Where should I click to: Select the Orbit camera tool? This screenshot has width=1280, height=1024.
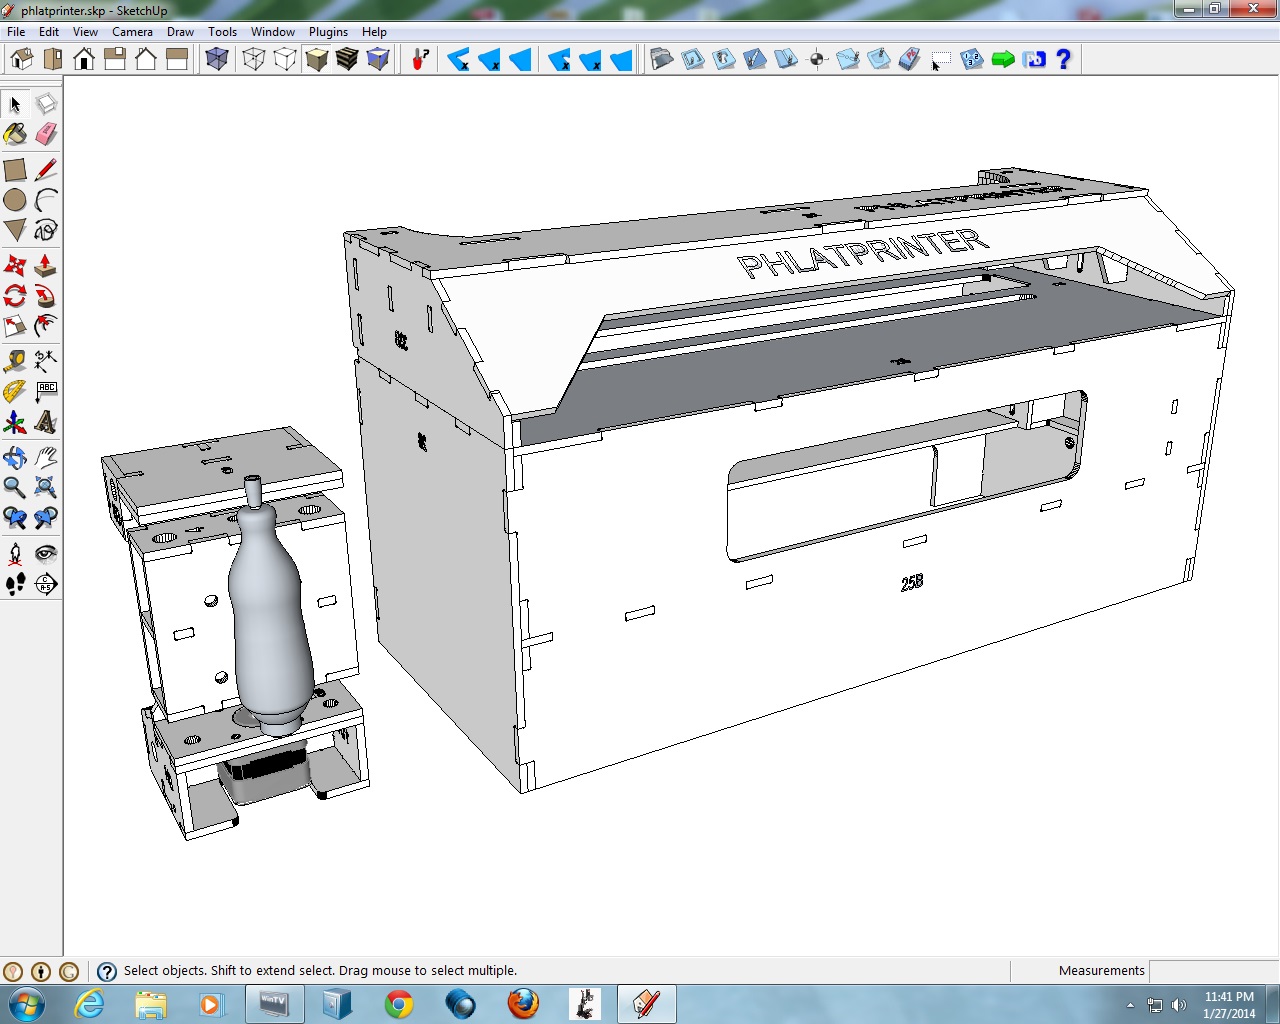[15, 458]
